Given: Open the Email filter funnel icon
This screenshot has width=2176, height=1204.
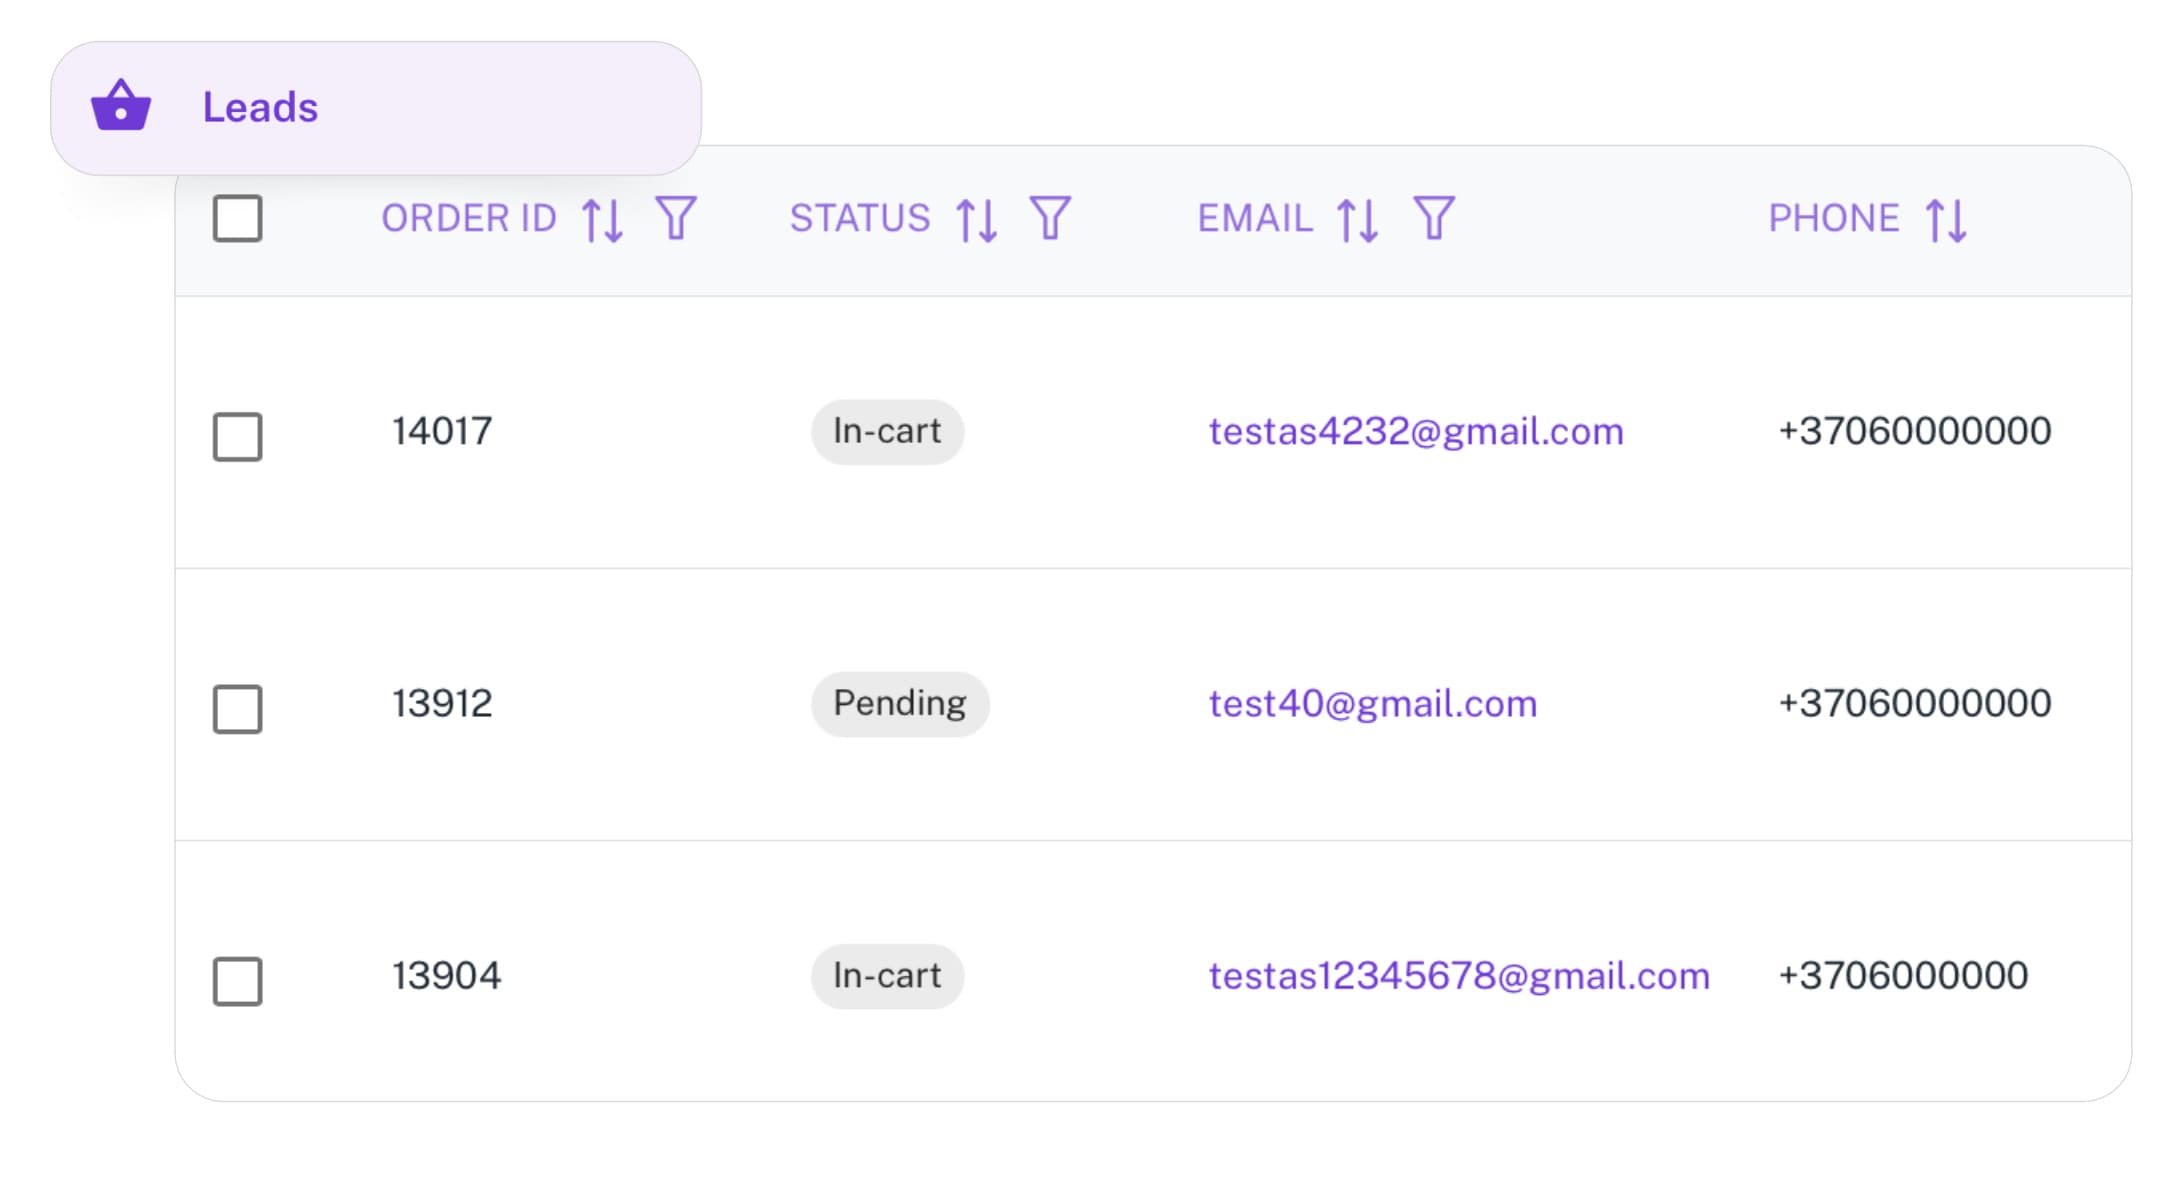Looking at the screenshot, I should 1434,218.
